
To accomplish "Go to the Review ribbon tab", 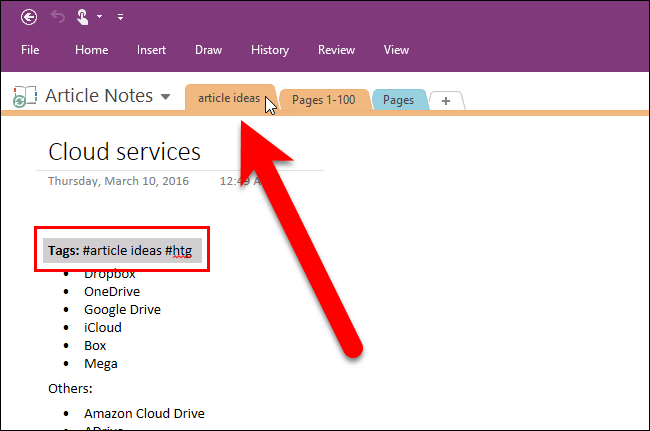I will [x=336, y=50].
